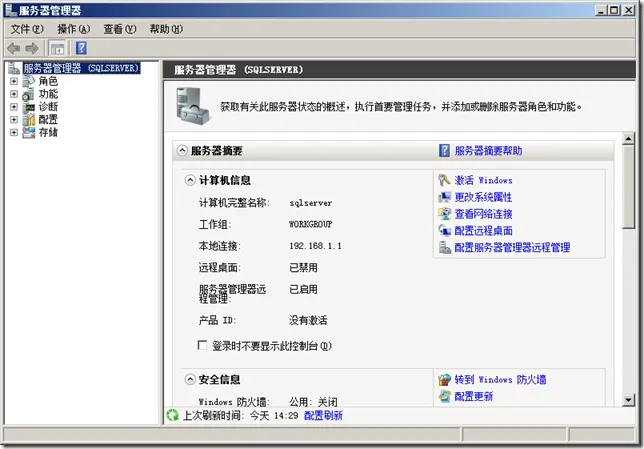
Task: Open the 更改系统属性 link
Action: point(483,197)
